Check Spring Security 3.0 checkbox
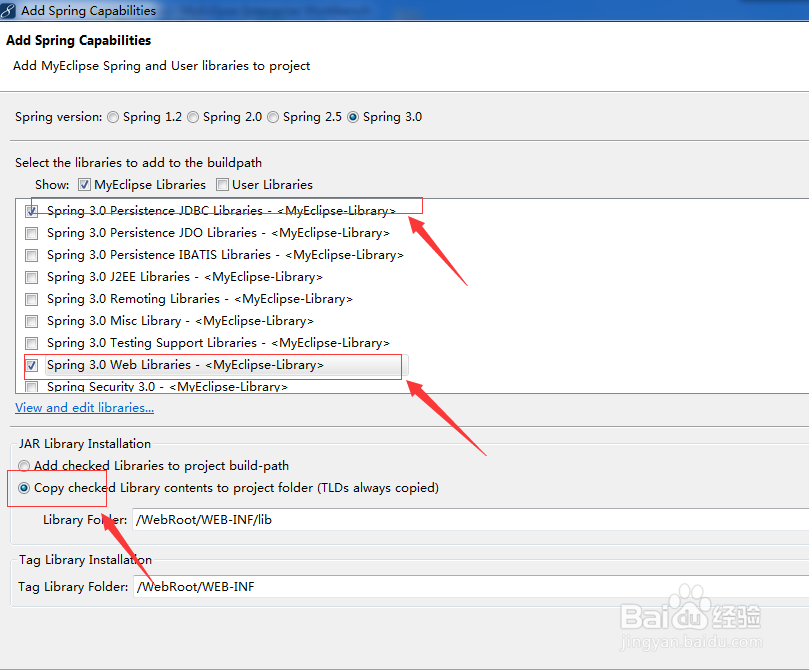Viewport: 809px width, 670px height. 31,387
